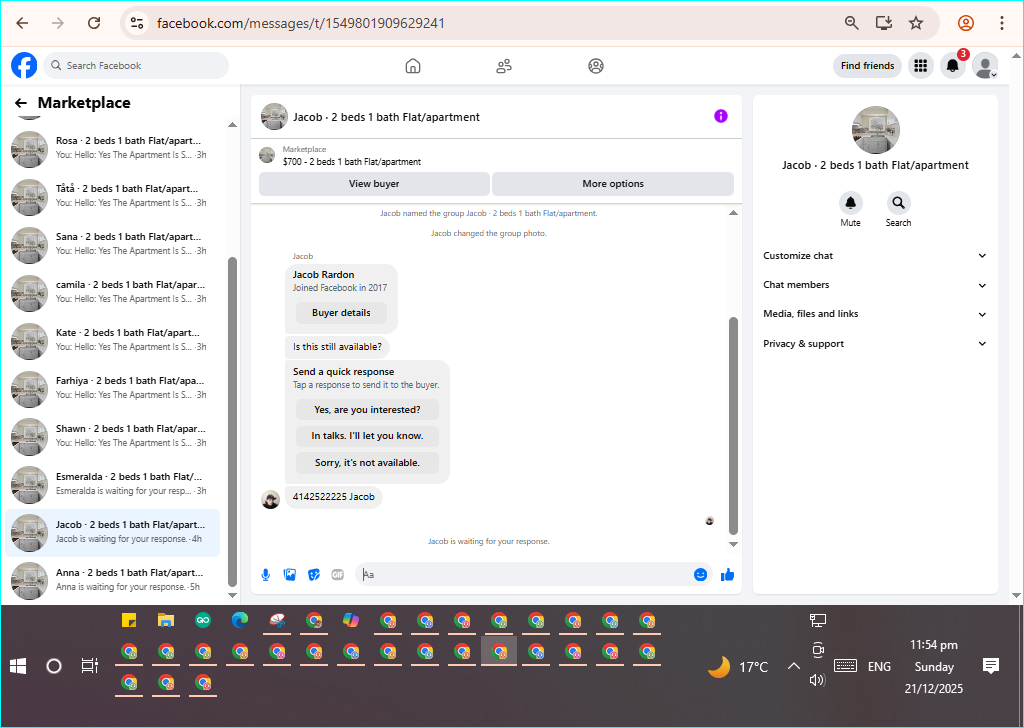
Task: Open the Groups icon in the top navigation
Action: pyautogui.click(x=596, y=66)
